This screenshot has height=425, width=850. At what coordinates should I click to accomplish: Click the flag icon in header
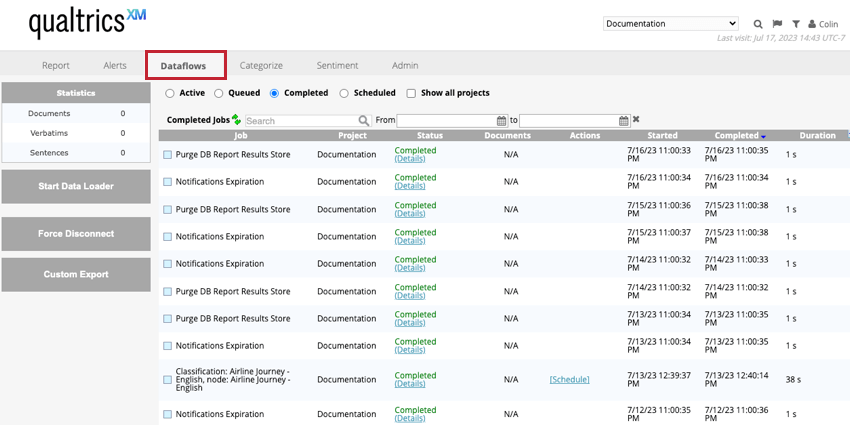pyautogui.click(x=777, y=24)
